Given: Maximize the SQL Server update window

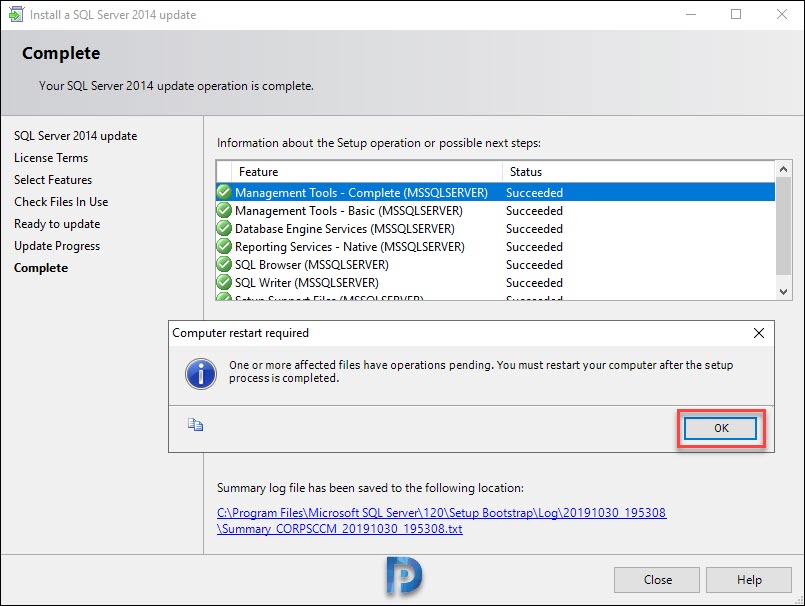Looking at the screenshot, I should 736,14.
